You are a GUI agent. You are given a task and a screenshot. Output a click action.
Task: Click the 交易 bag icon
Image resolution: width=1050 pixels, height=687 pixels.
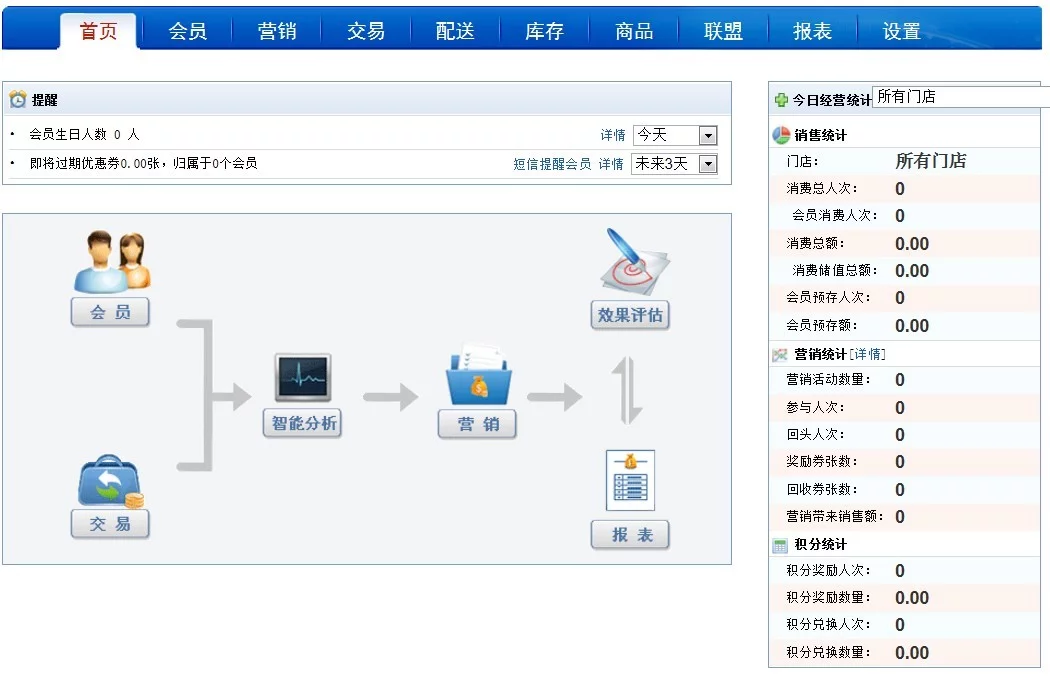click(110, 482)
